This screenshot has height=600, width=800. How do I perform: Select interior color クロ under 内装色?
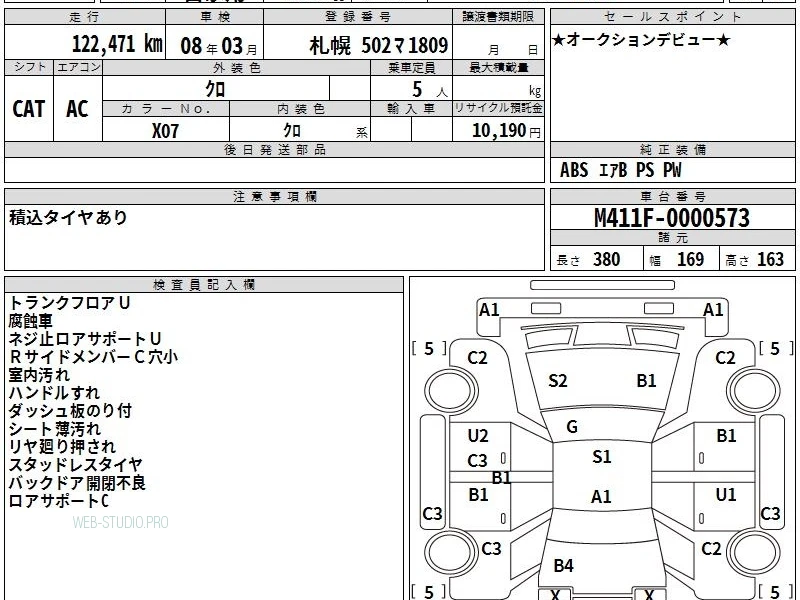coord(292,131)
